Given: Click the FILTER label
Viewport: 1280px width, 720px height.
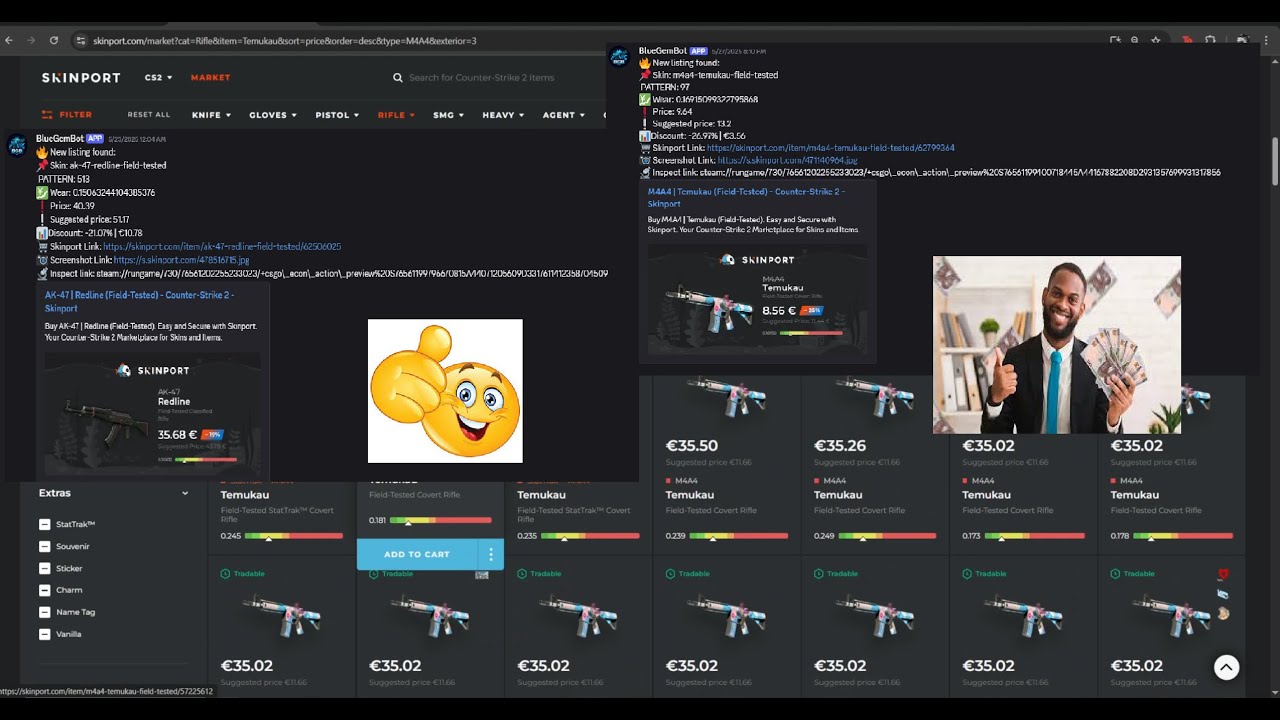Looking at the screenshot, I should tap(75, 115).
